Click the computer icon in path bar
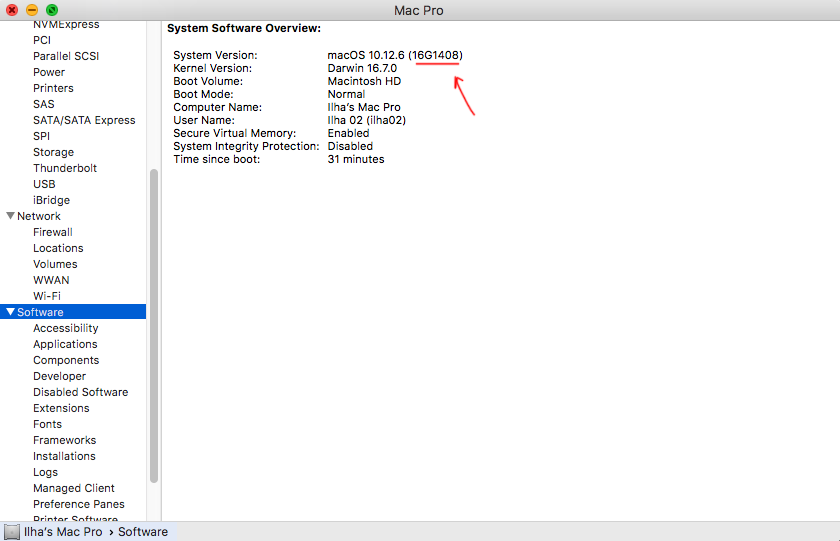 click(12, 532)
